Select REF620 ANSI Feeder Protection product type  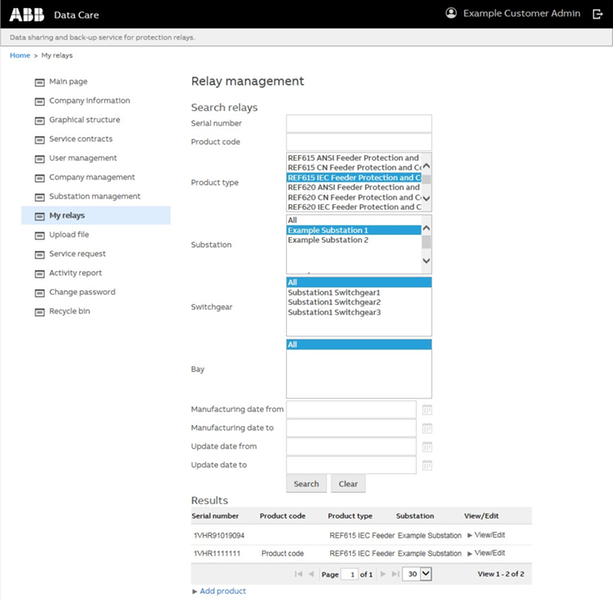(353, 187)
